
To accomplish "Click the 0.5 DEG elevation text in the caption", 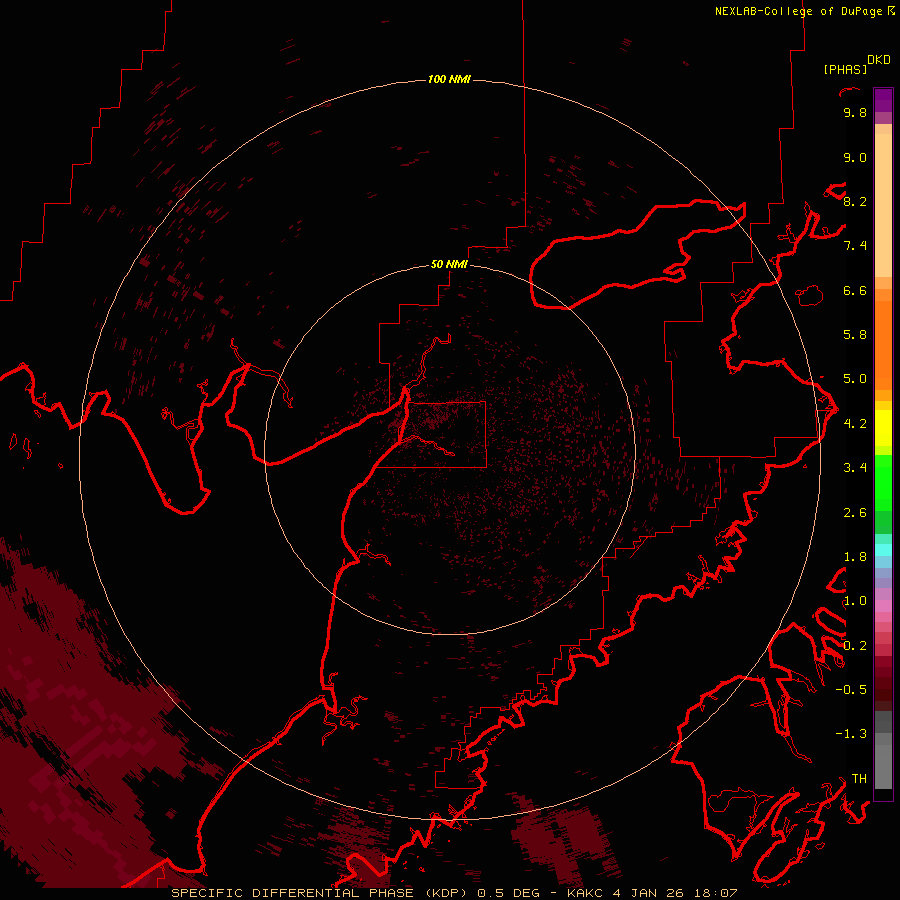I will pos(509,893).
